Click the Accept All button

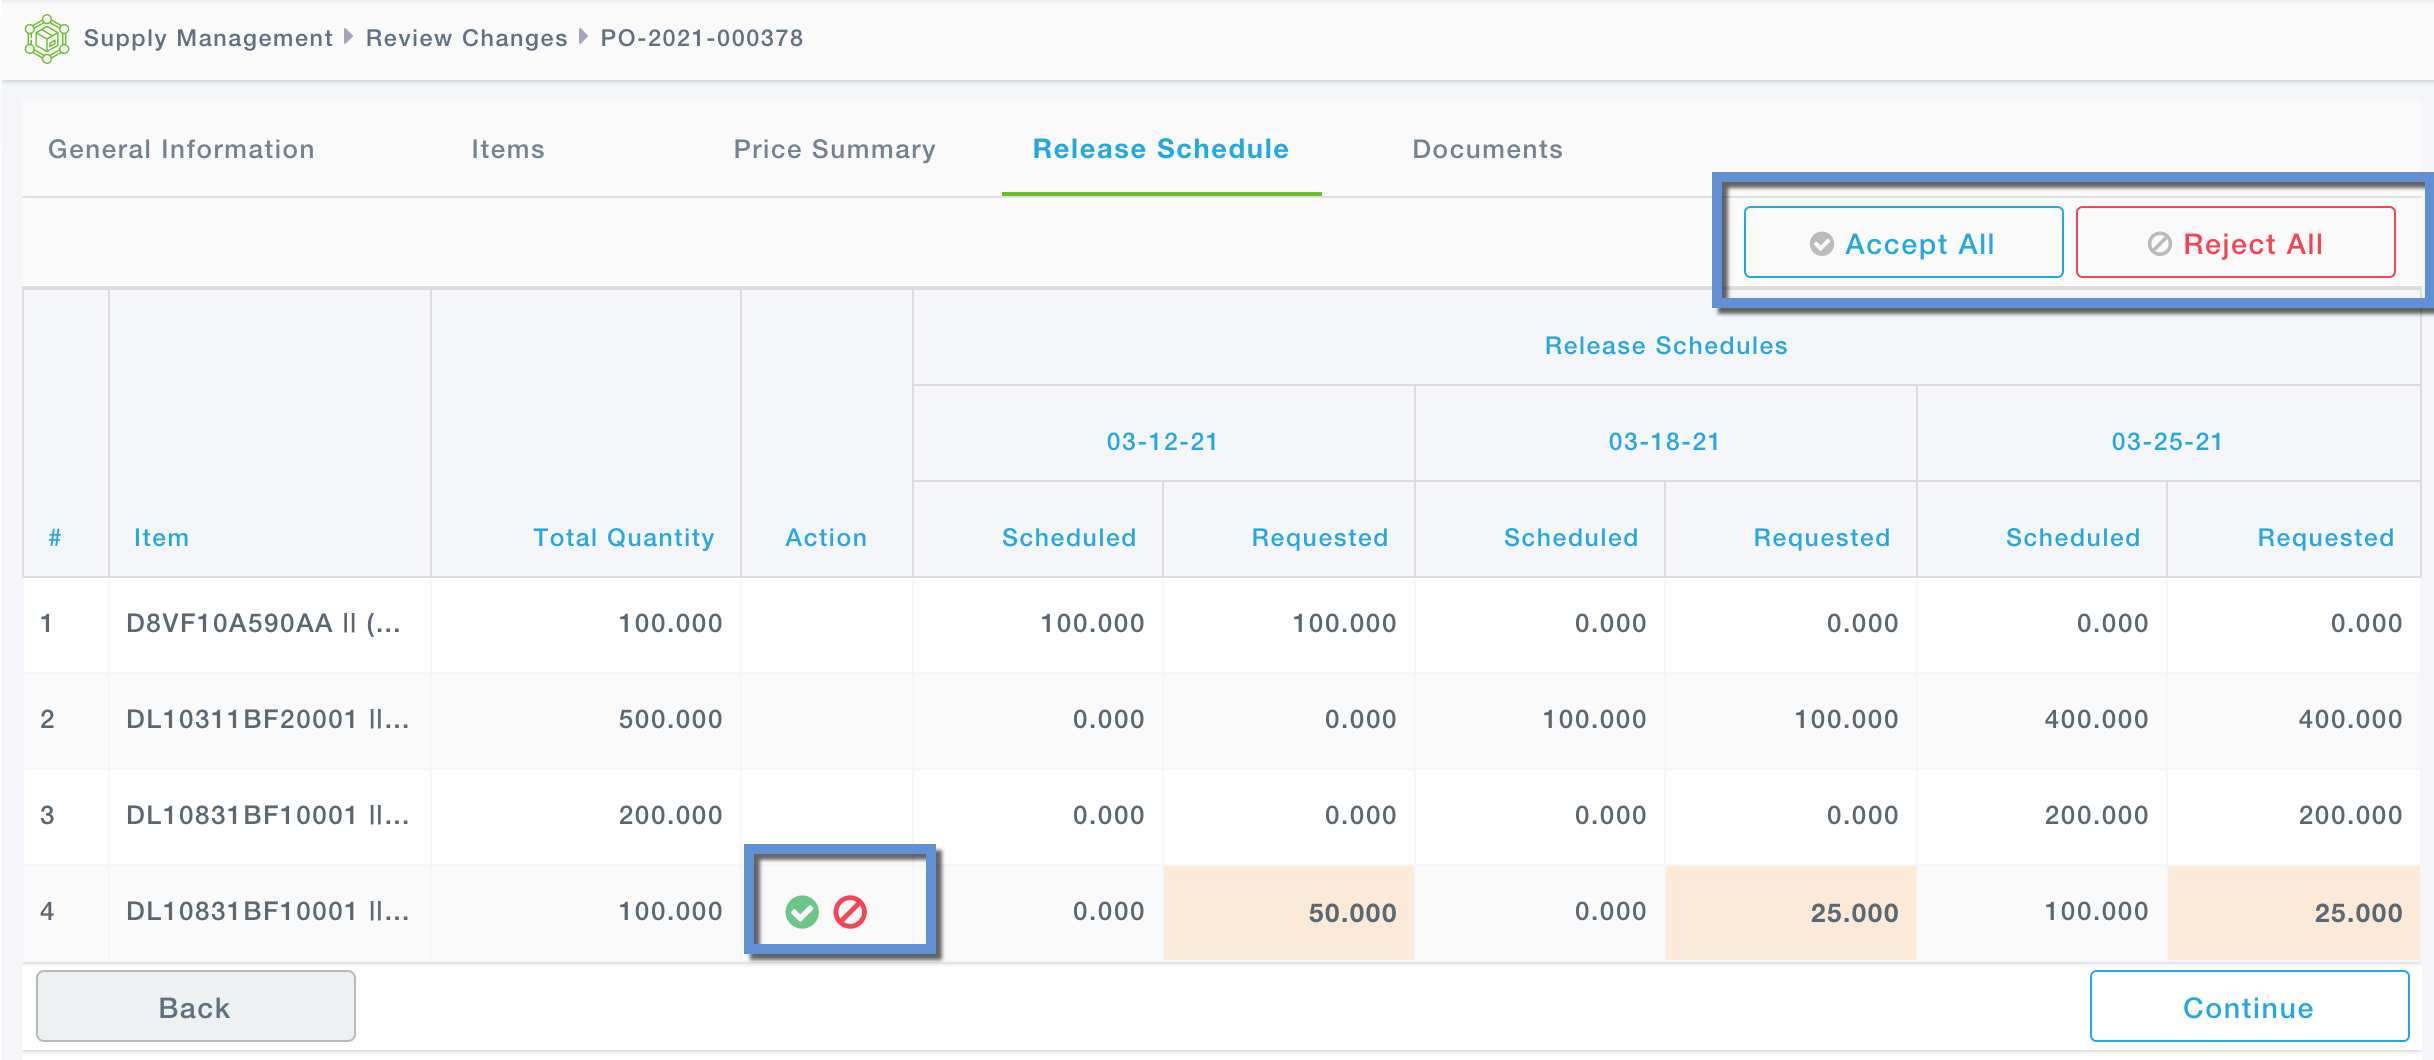1902,243
